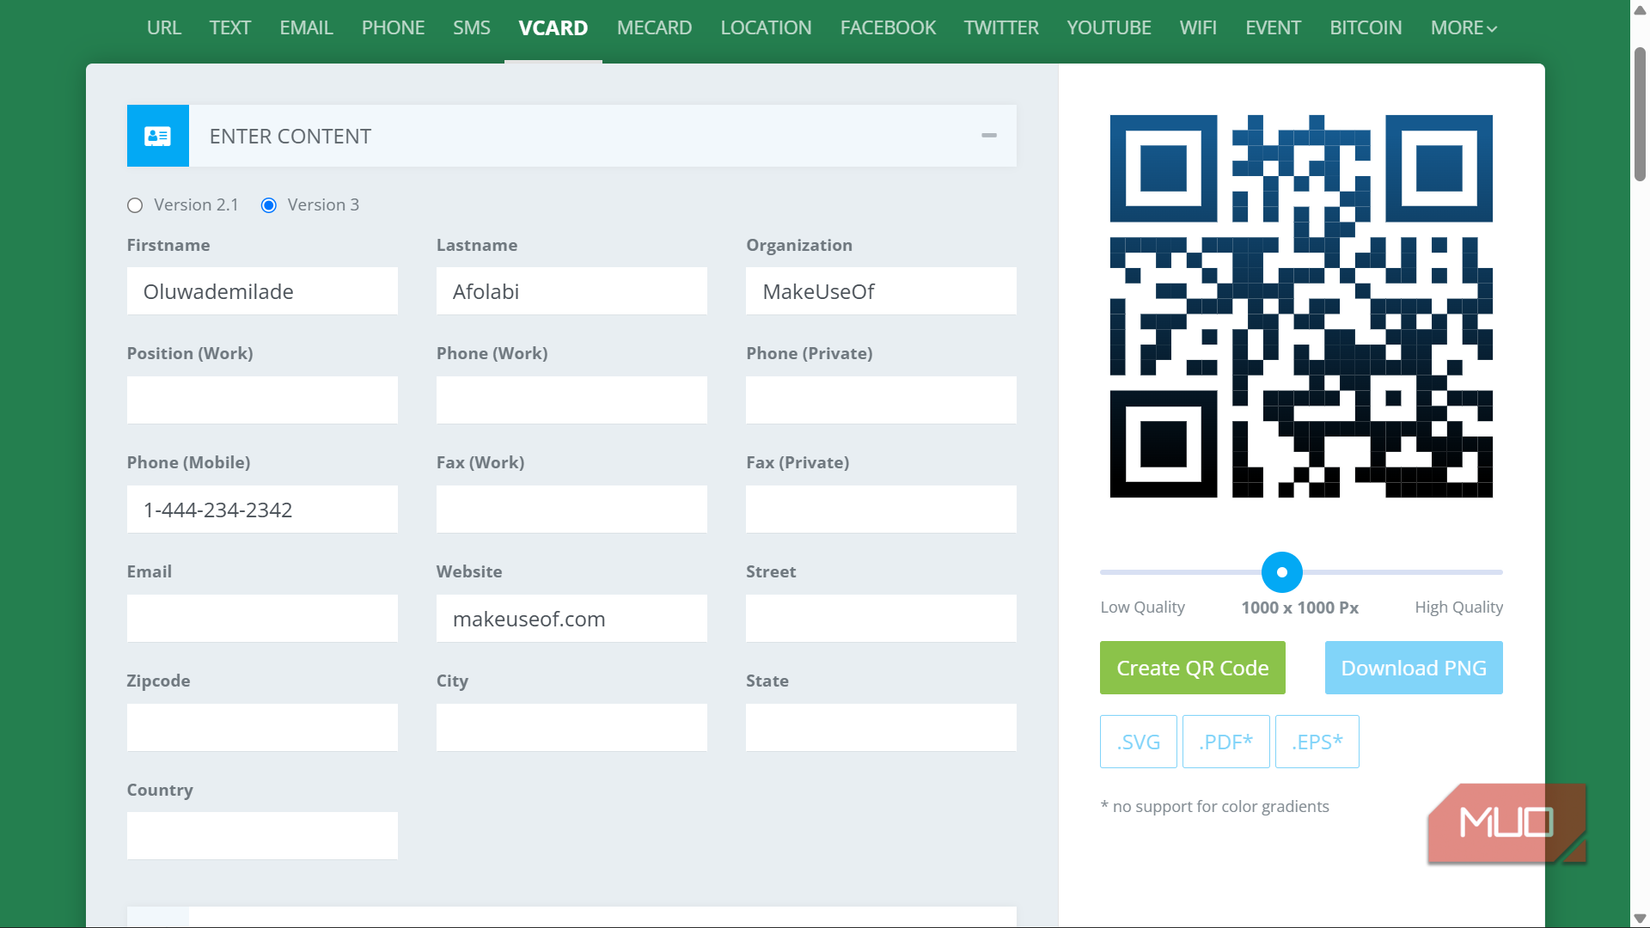Click the Country input field
The image size is (1650, 928).
point(262,836)
